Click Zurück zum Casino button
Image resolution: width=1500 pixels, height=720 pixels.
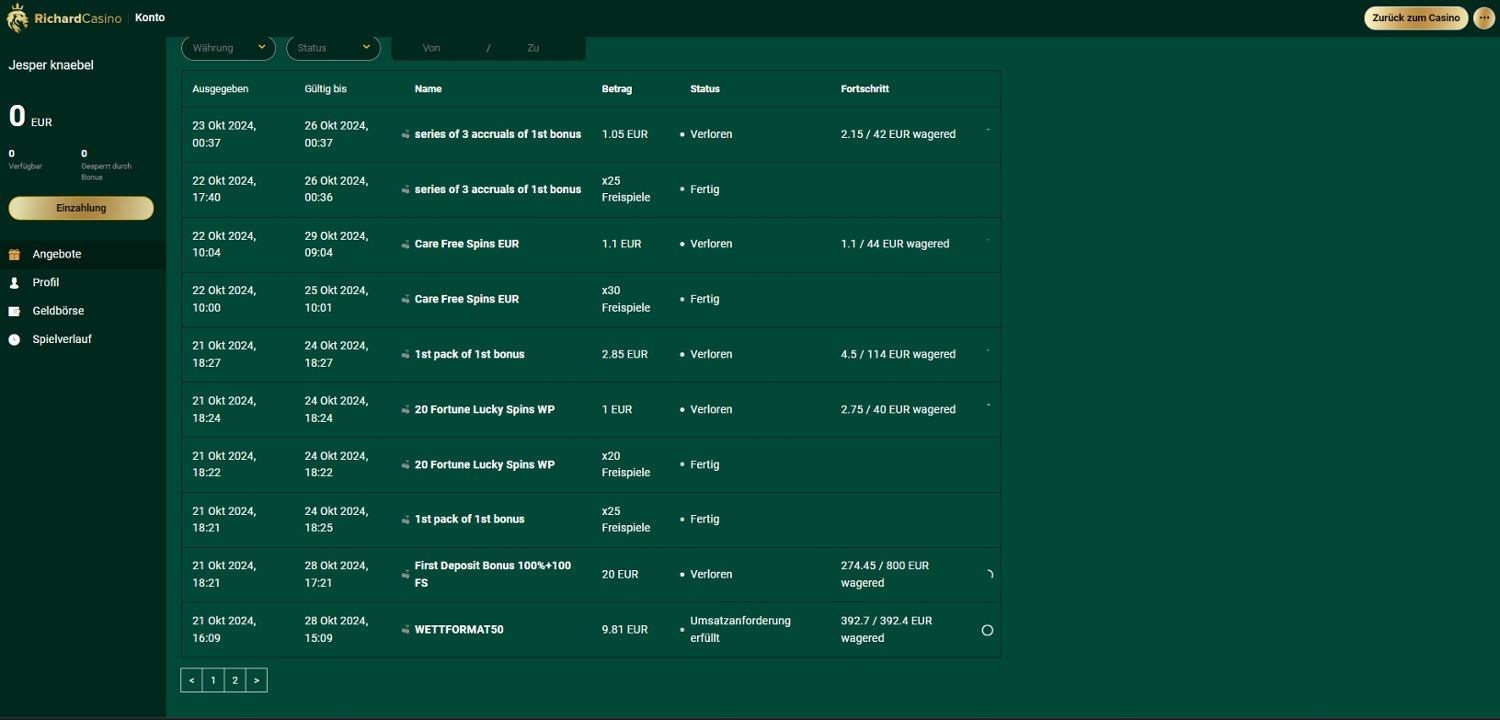1416,18
